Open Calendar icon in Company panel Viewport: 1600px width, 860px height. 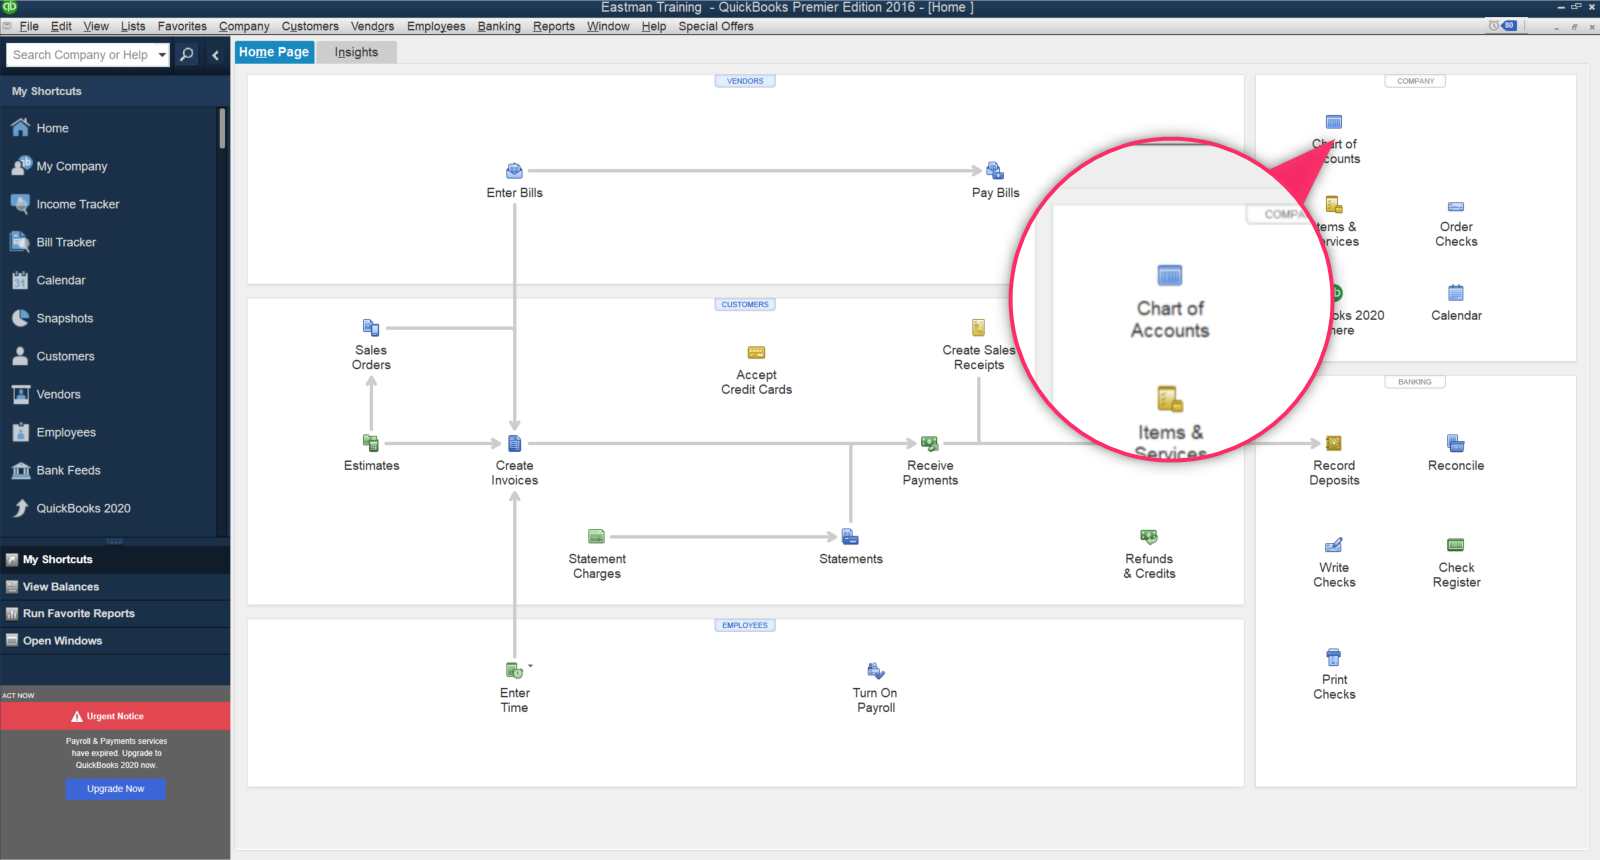coord(1456,293)
